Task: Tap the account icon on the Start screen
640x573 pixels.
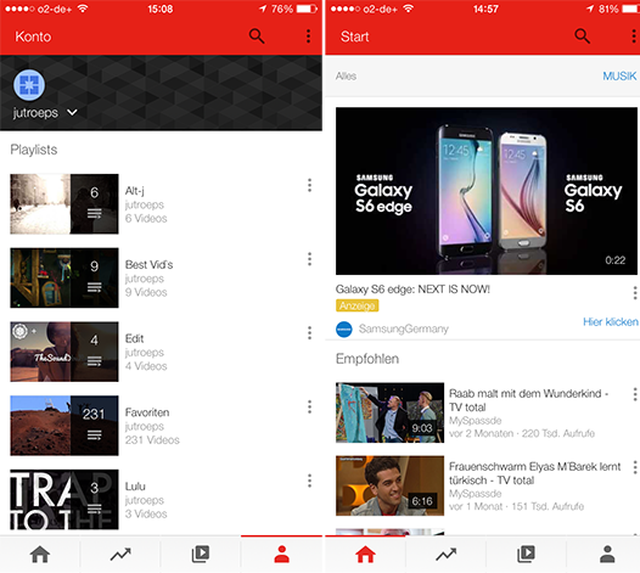Action: tap(606, 552)
